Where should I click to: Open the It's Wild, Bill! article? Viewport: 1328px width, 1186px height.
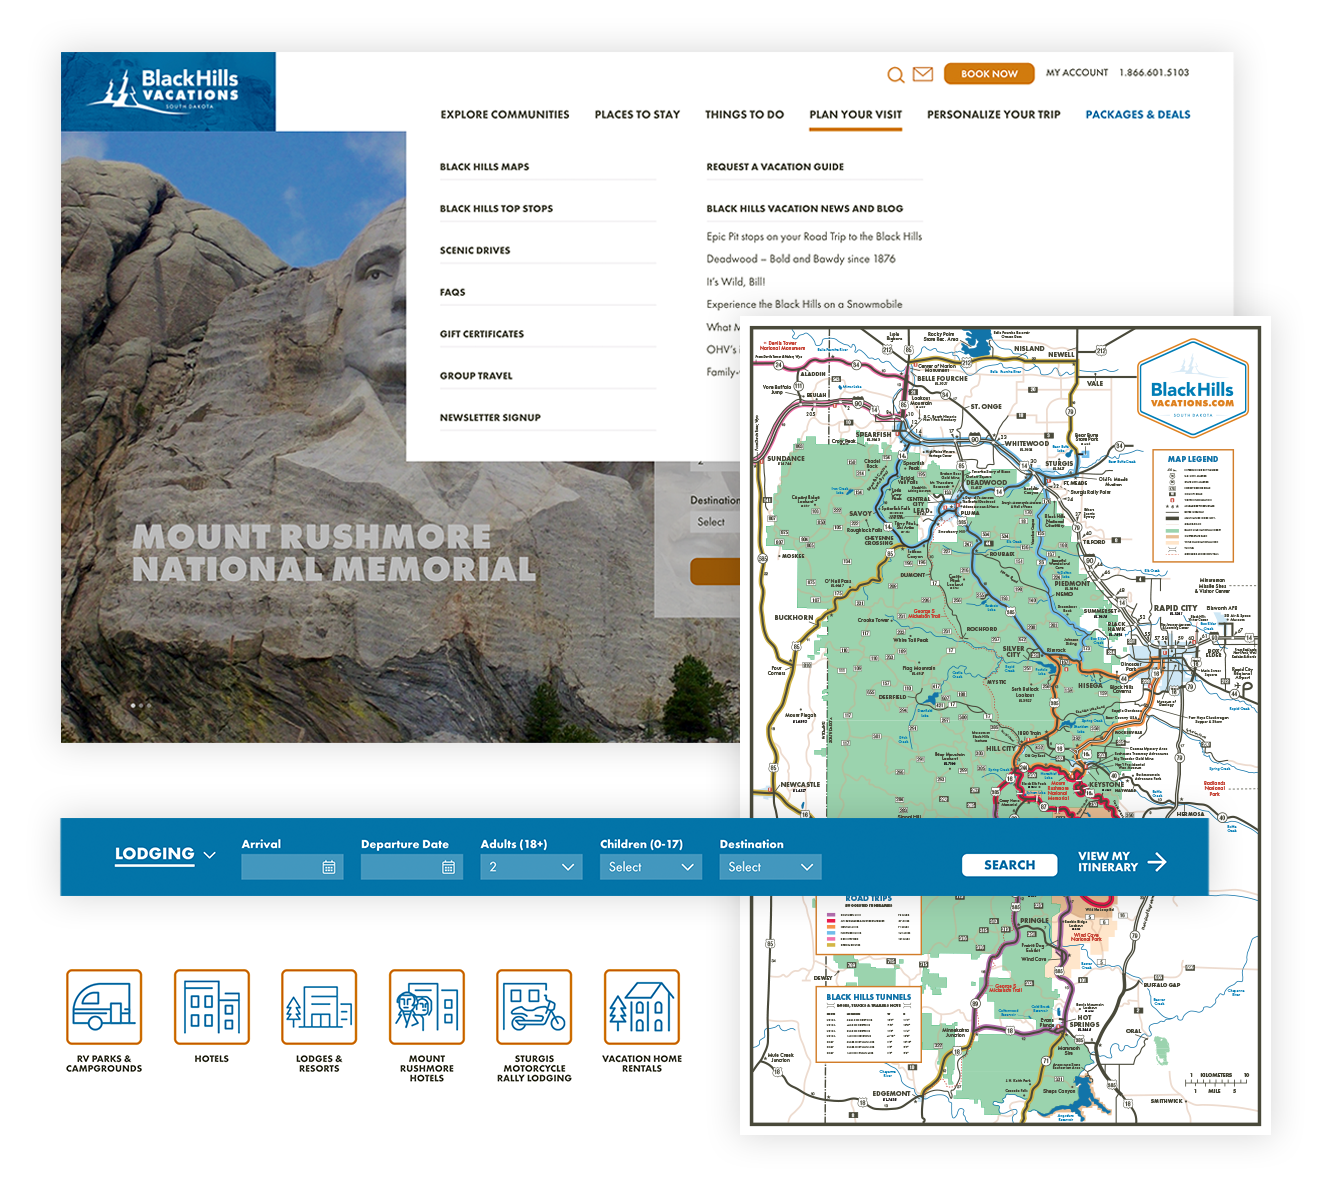[735, 282]
